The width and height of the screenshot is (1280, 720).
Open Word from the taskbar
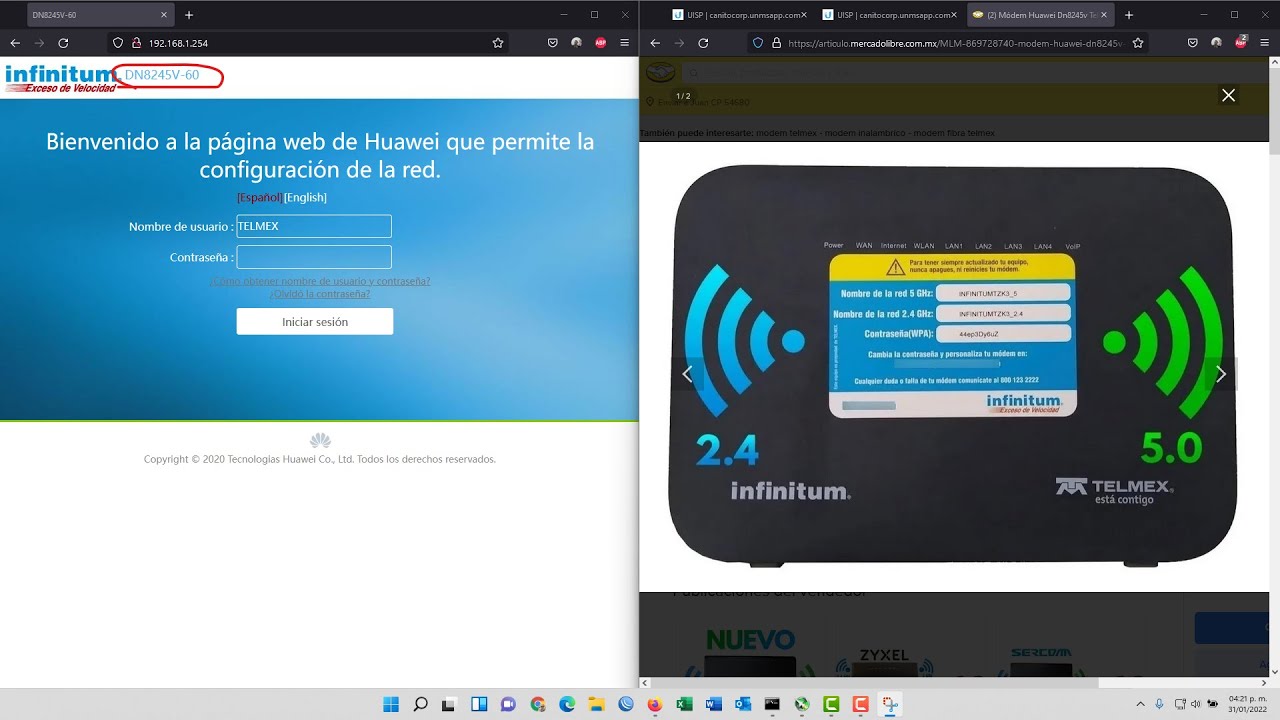click(713, 705)
